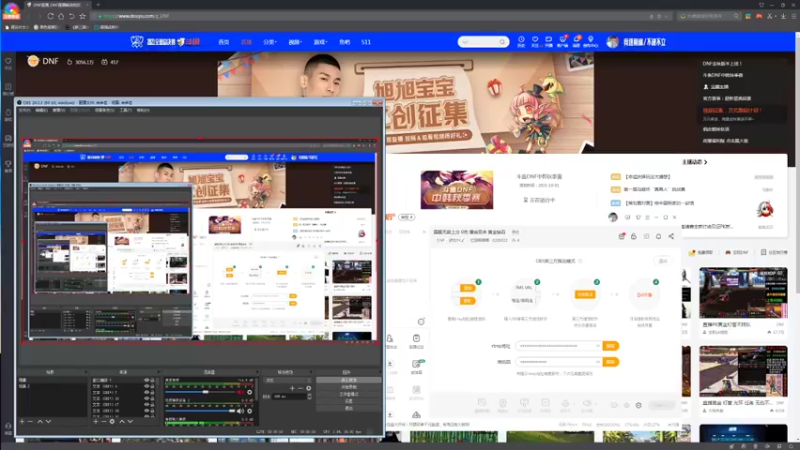Copy stream code with orange button
The image size is (800, 450).
tap(610, 362)
